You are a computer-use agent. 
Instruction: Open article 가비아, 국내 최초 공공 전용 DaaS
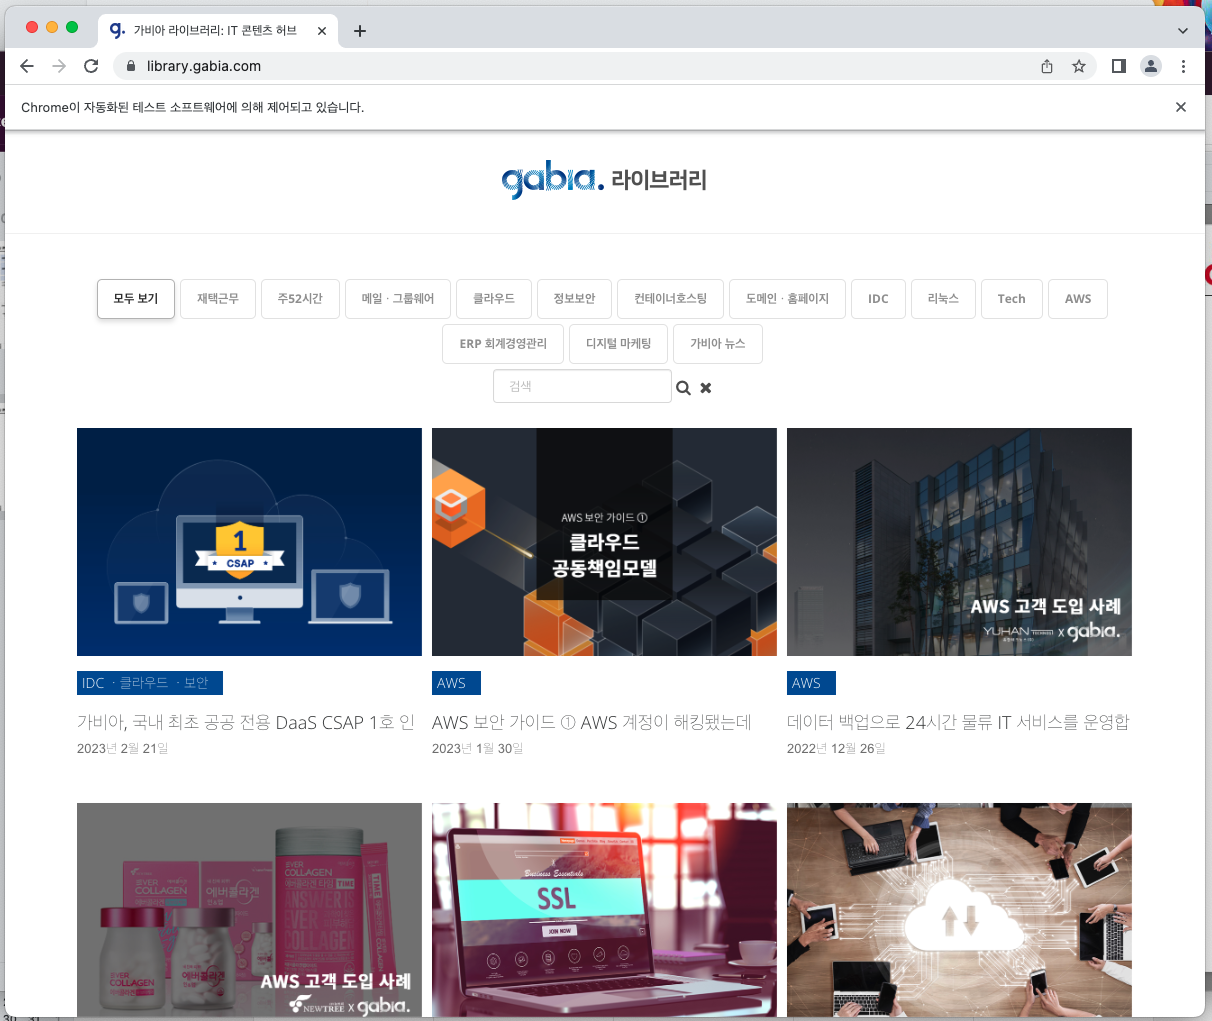click(246, 722)
